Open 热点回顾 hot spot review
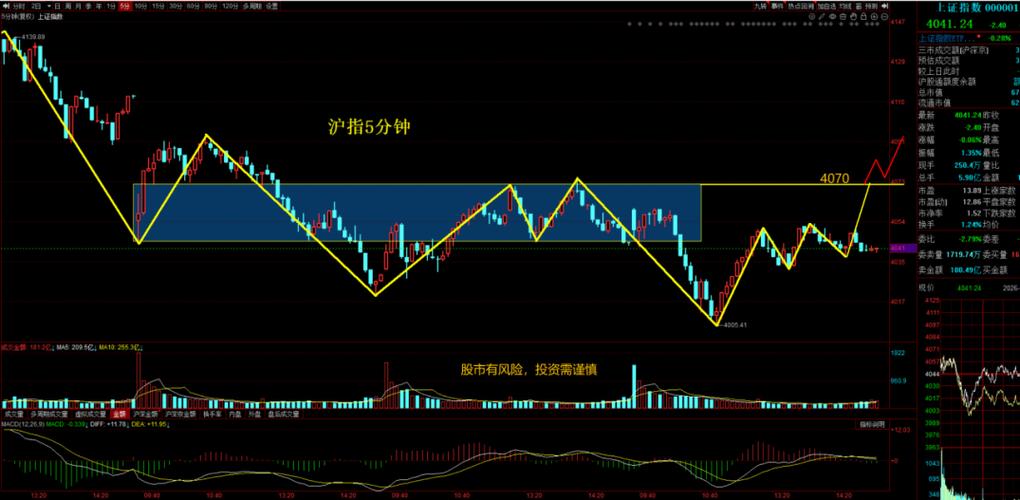The image size is (1020, 500). pos(801,6)
